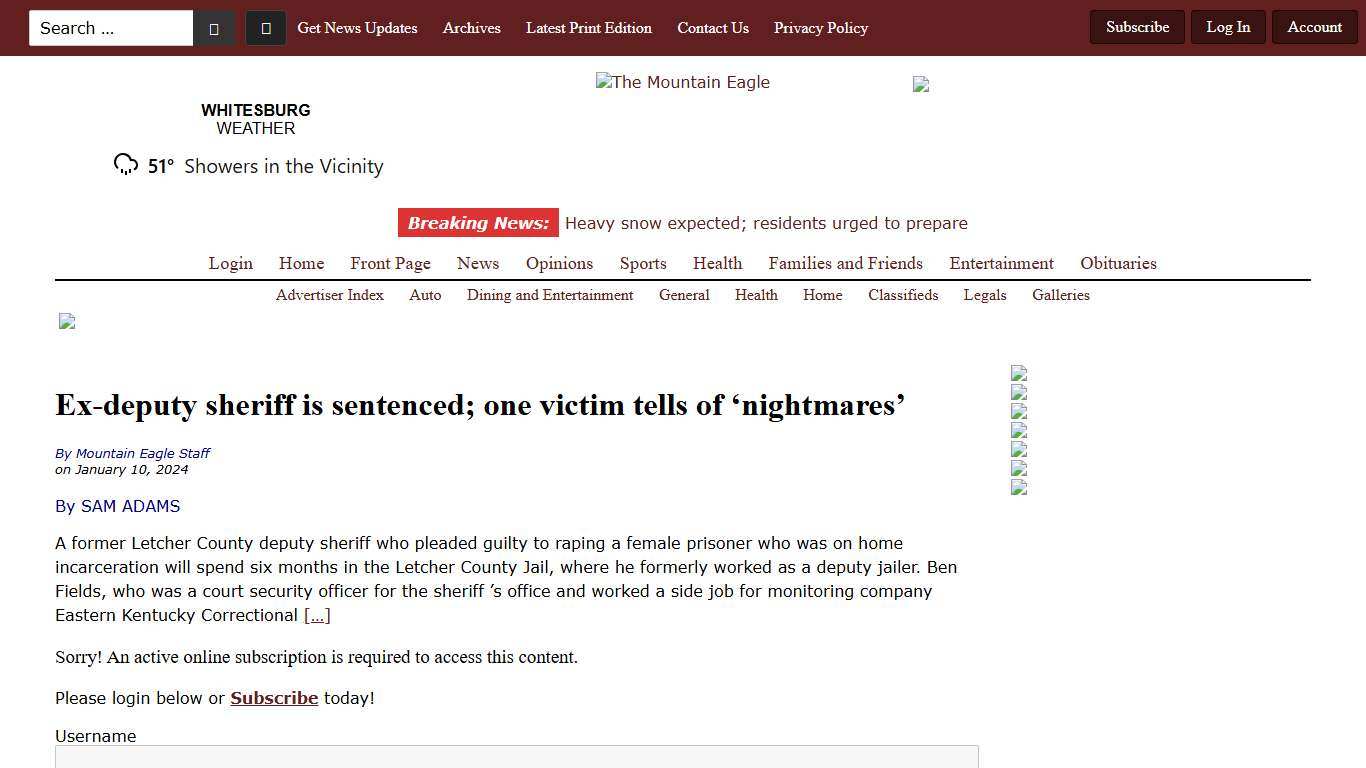Image resolution: width=1366 pixels, height=768 pixels.
Task: Click the last sidebar thumbnail icon
Action: pyautogui.click(x=1019, y=487)
